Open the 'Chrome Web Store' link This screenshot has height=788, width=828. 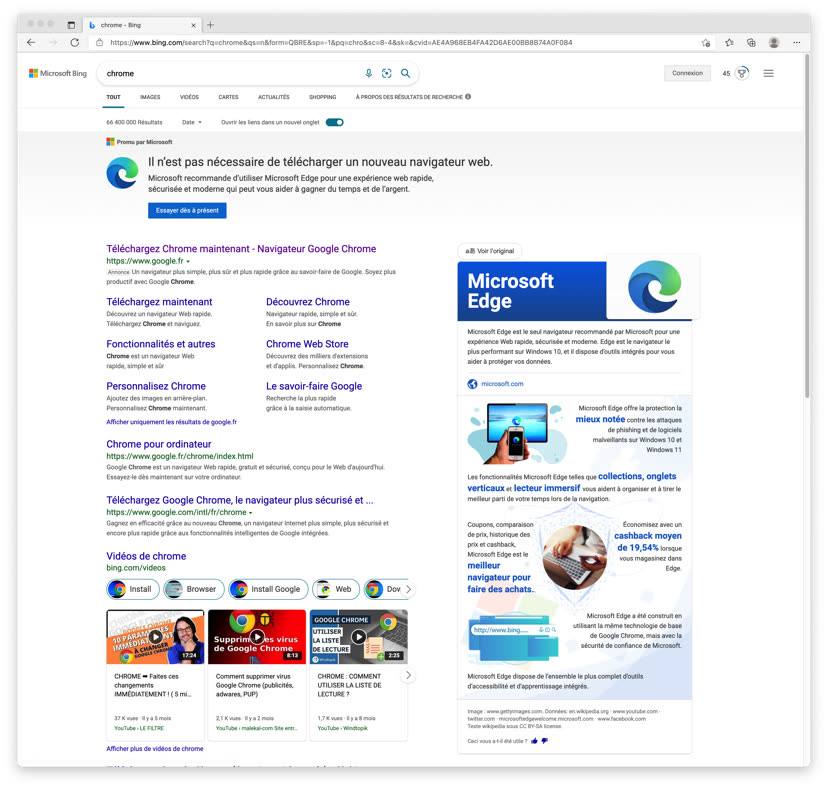tap(307, 344)
